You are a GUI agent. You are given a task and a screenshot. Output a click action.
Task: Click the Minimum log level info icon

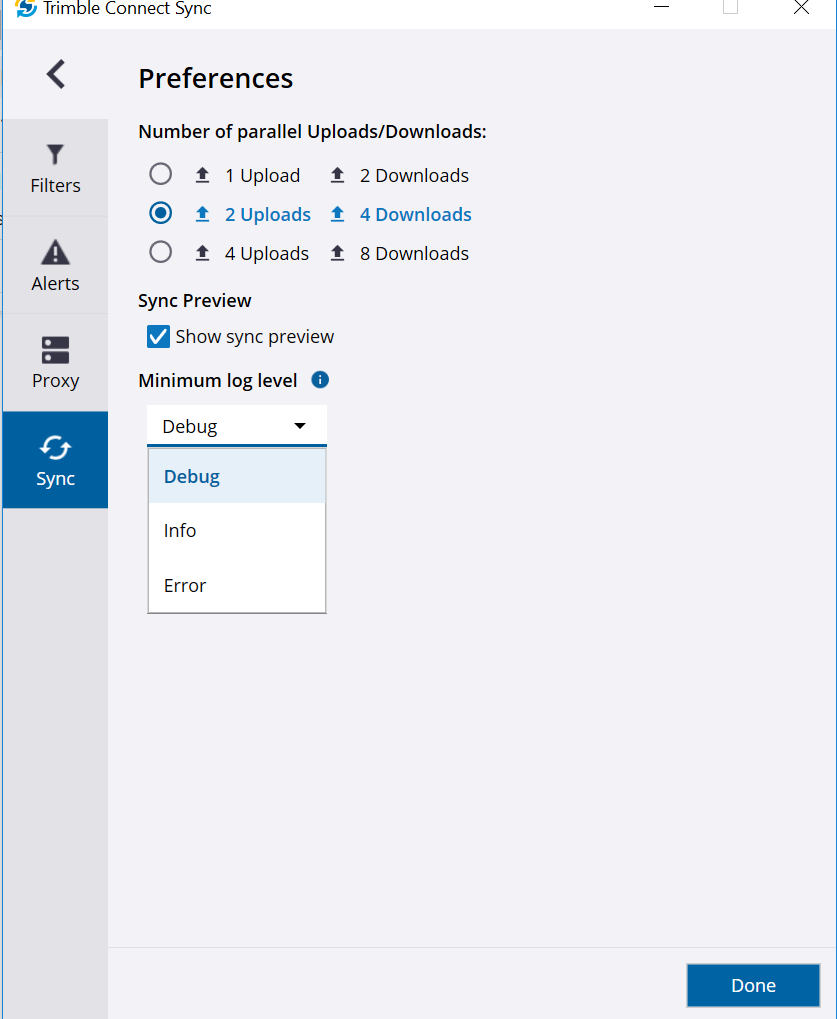coord(320,380)
